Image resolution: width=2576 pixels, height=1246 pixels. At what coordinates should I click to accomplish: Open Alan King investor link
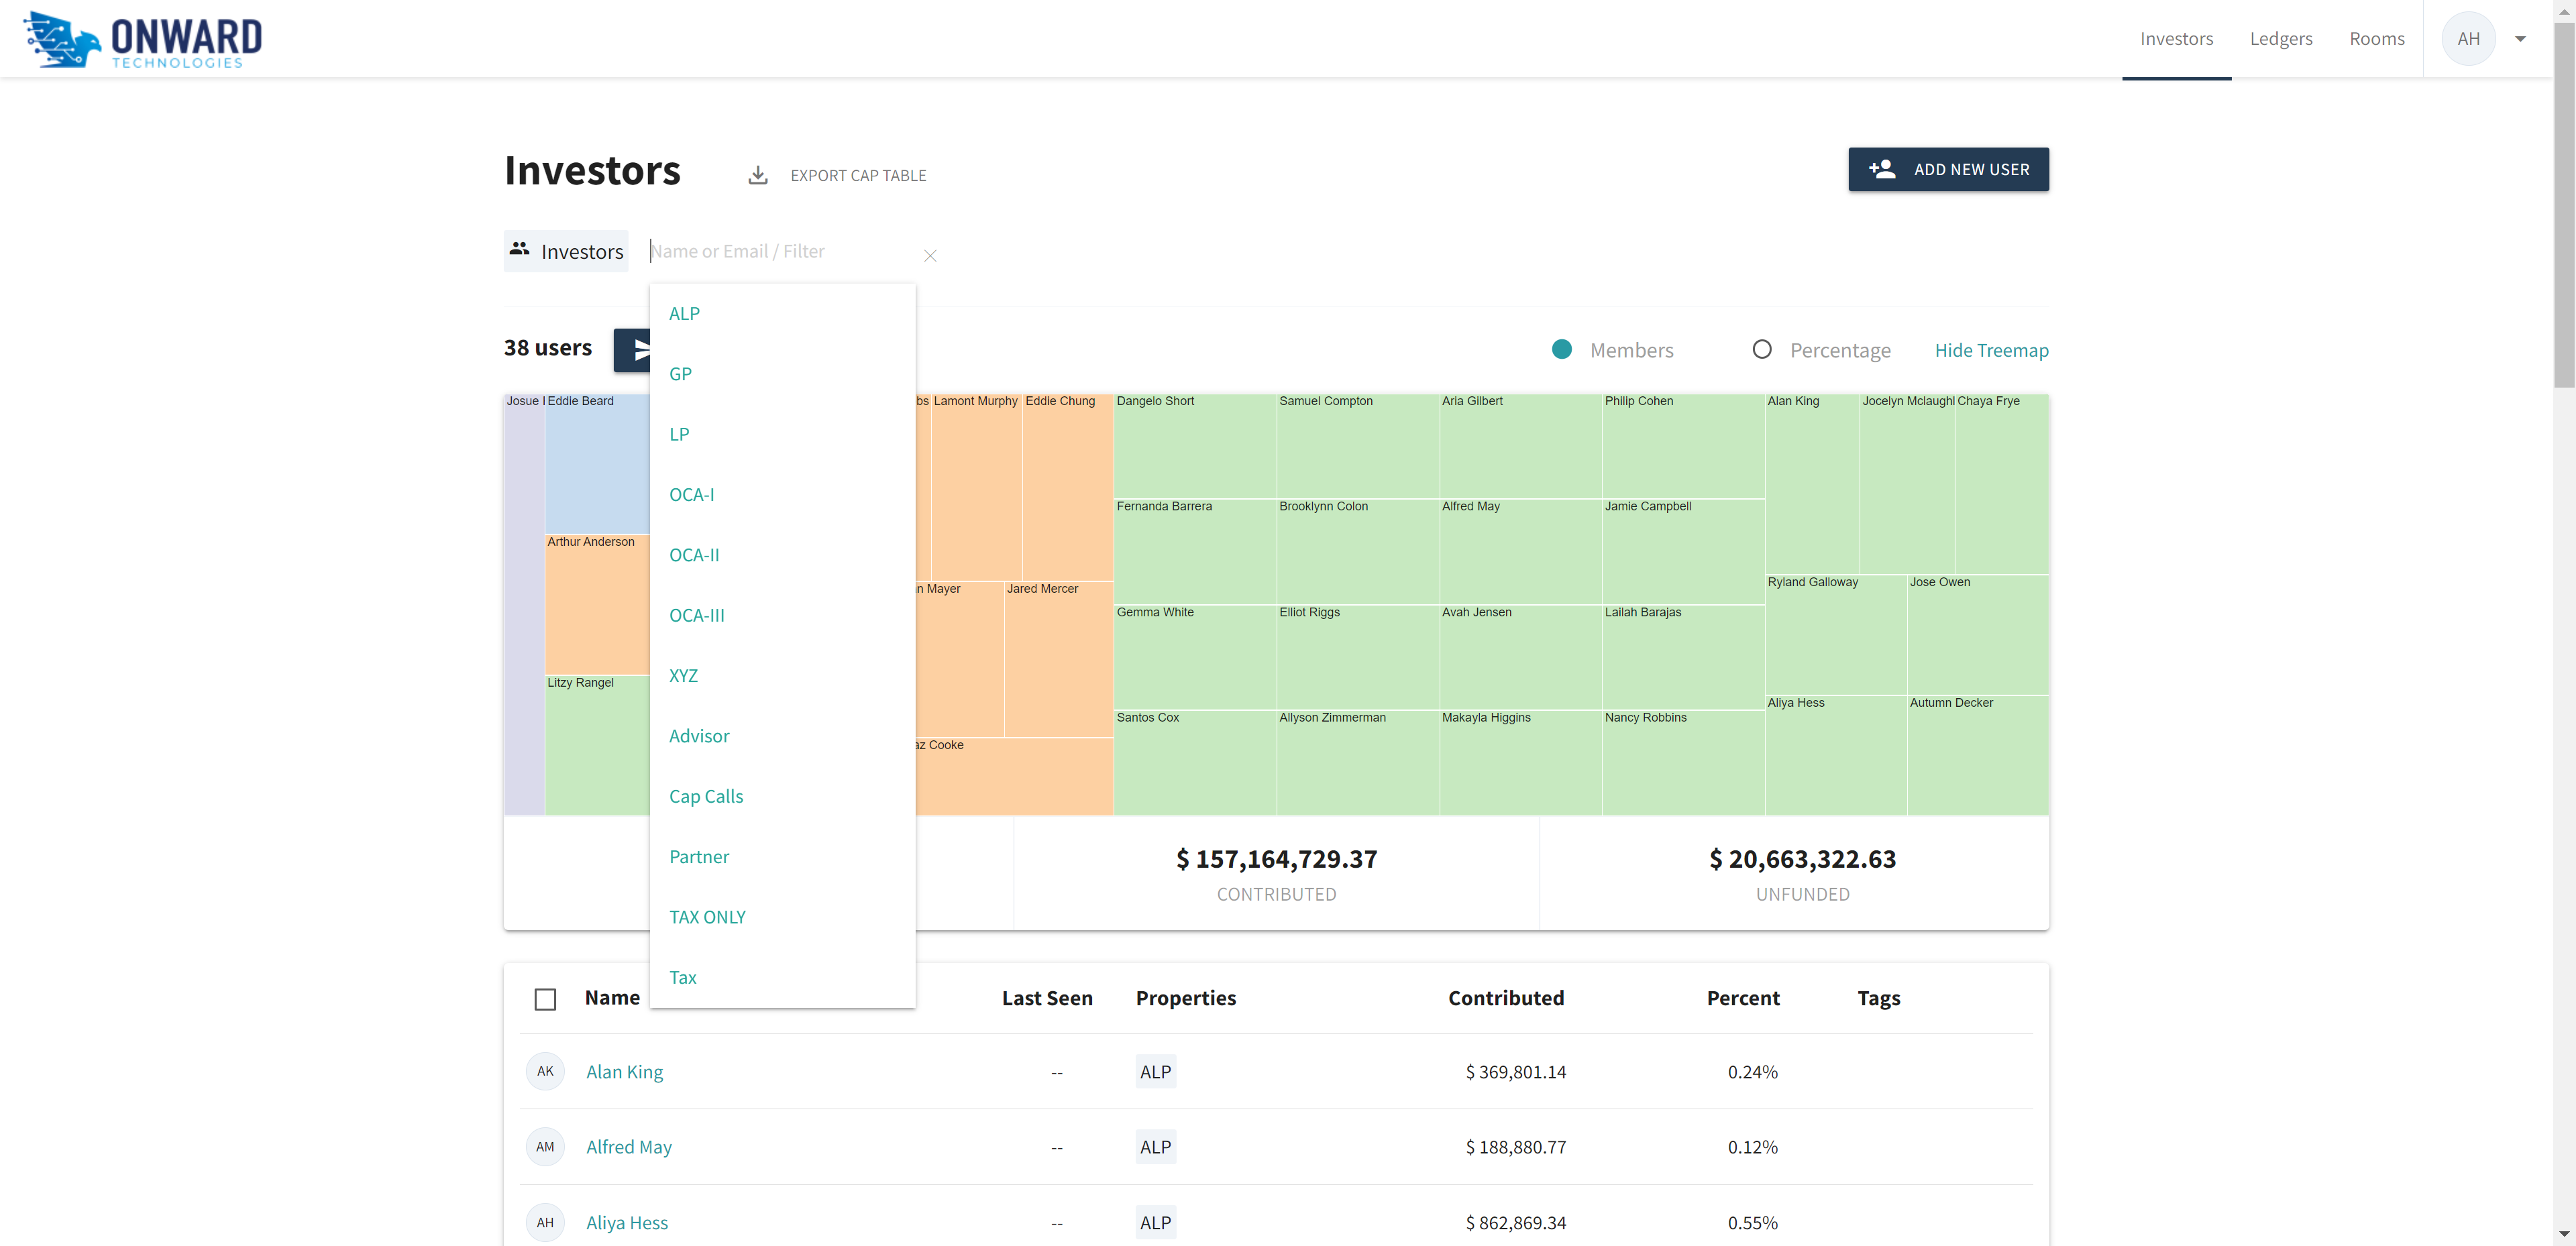pos(624,1072)
